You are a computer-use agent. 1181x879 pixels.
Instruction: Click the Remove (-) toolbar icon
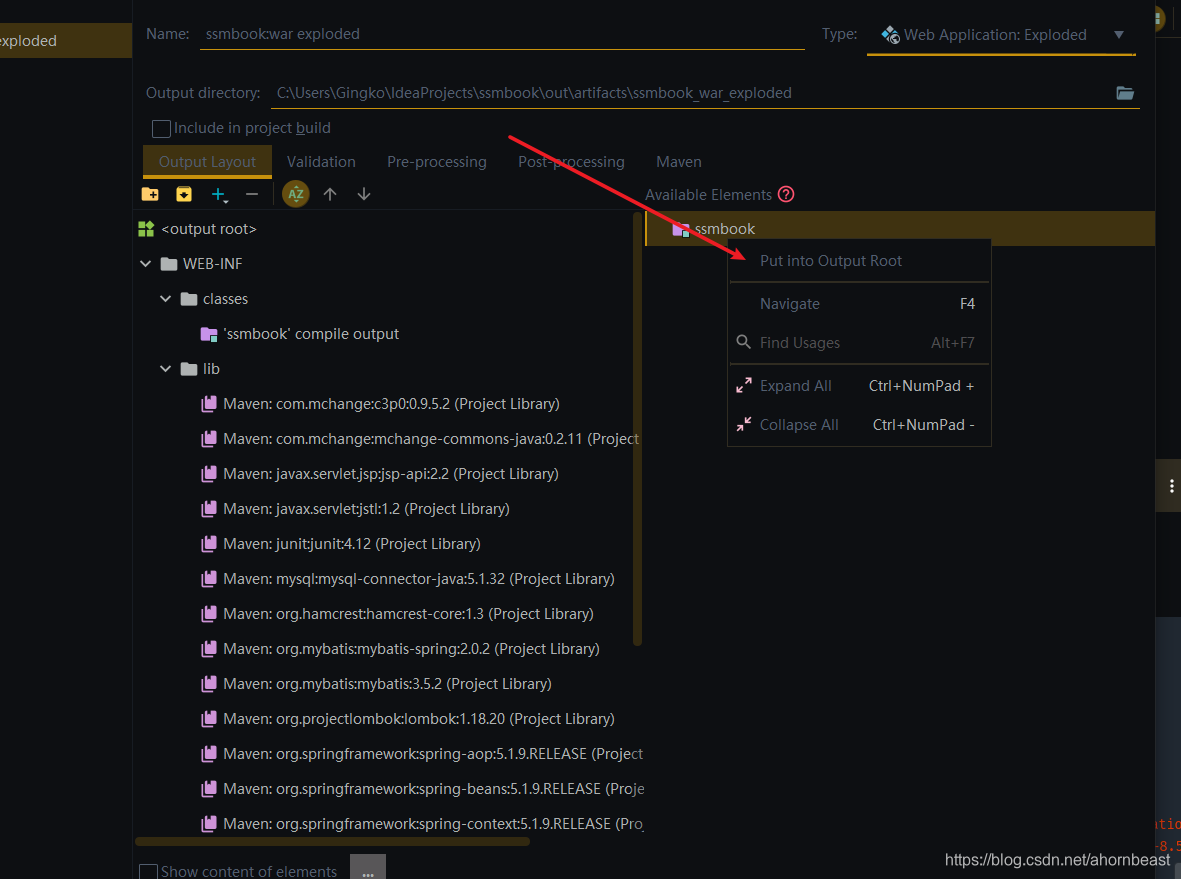point(252,193)
